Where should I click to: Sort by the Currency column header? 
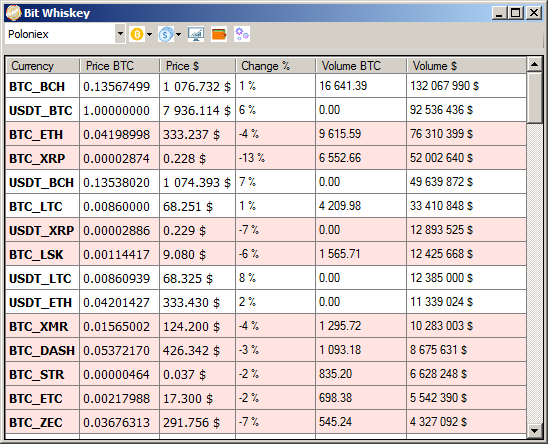(x=43, y=66)
